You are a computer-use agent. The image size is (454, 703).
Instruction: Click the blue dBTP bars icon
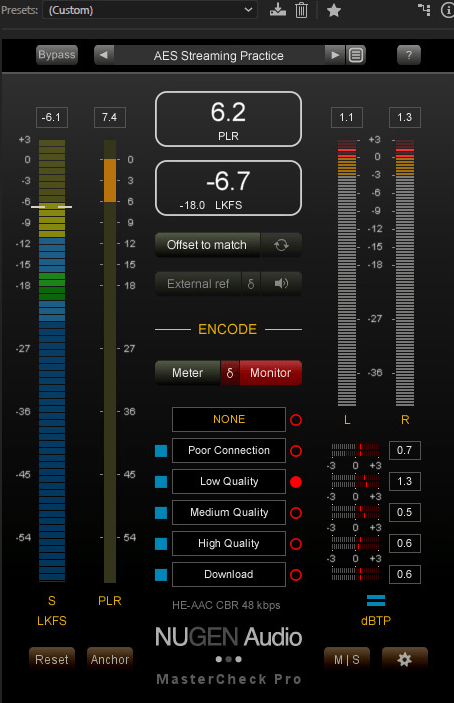tap(376, 600)
